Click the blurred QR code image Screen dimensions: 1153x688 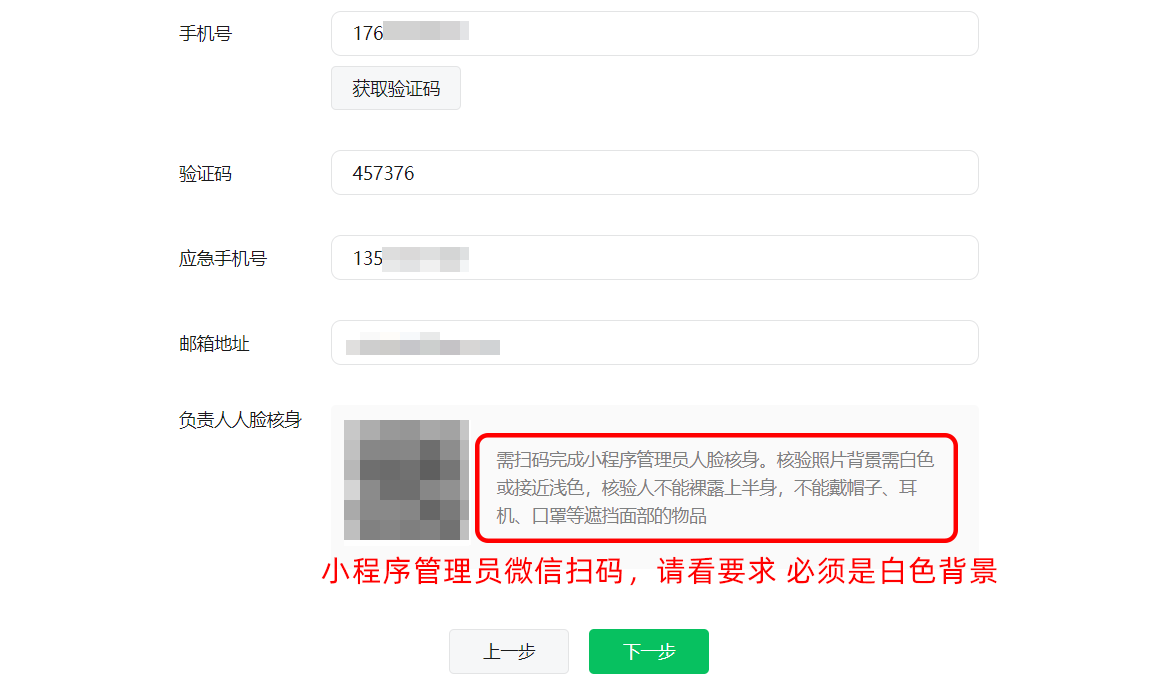click(407, 480)
